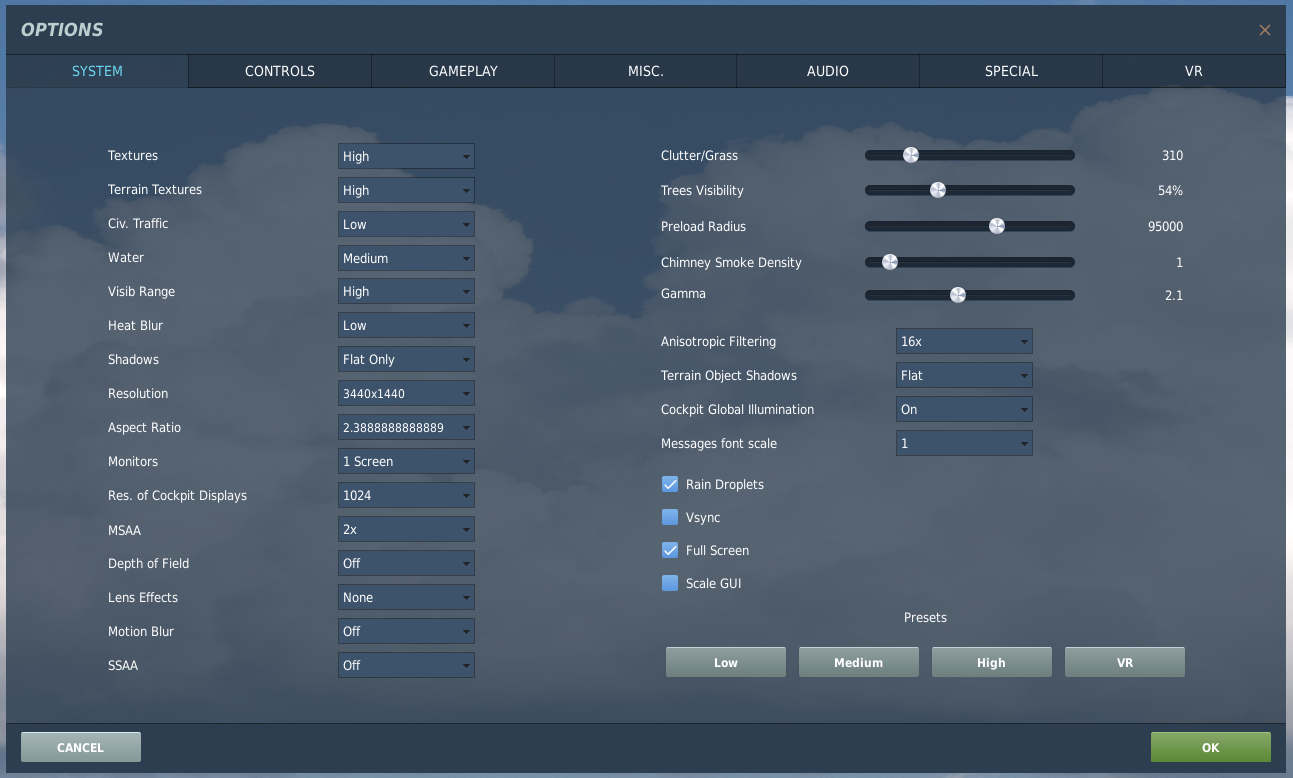Select the MISC. tab
Image resolution: width=1293 pixels, height=778 pixels.
point(646,71)
